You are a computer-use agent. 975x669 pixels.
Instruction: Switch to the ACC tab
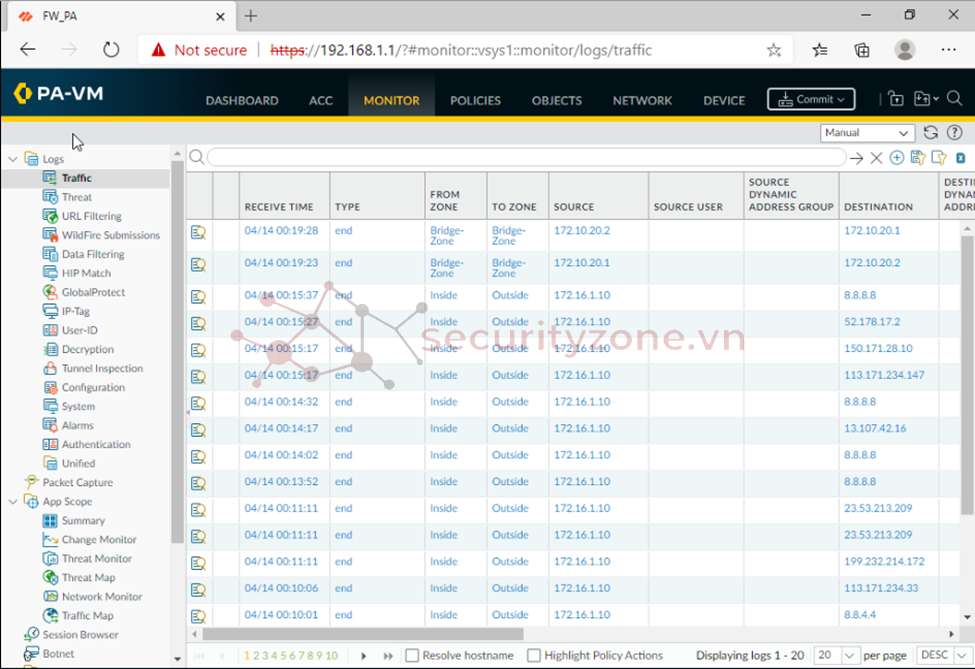click(321, 101)
